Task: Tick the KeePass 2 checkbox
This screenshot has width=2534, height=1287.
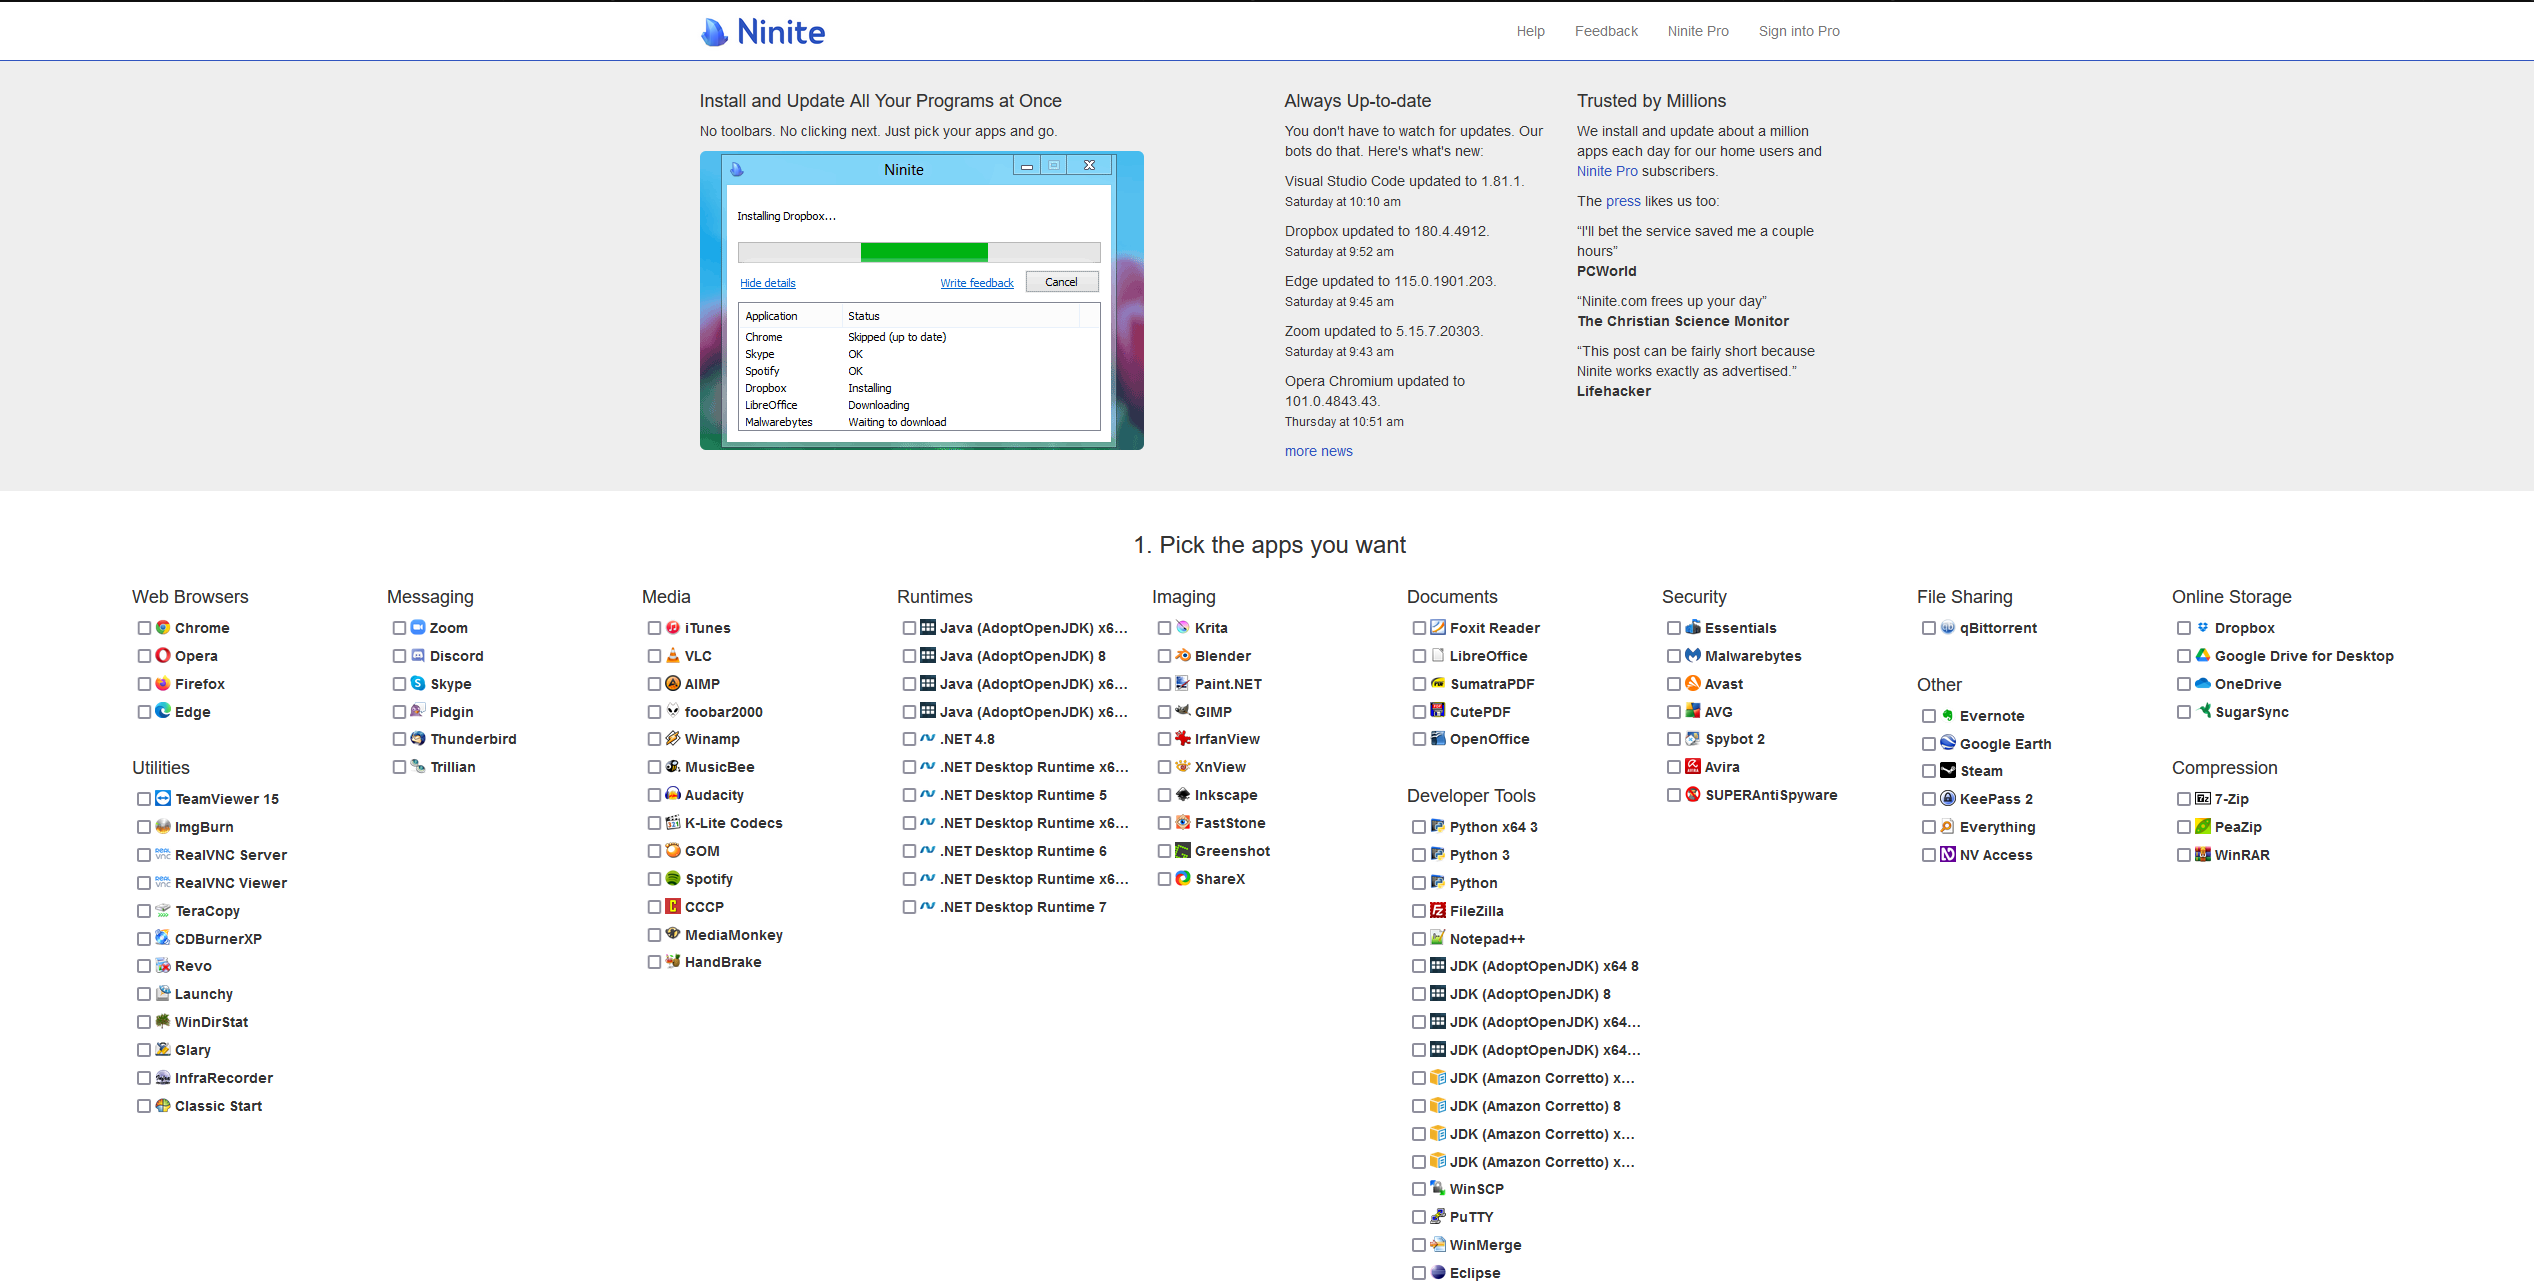Action: (1929, 799)
